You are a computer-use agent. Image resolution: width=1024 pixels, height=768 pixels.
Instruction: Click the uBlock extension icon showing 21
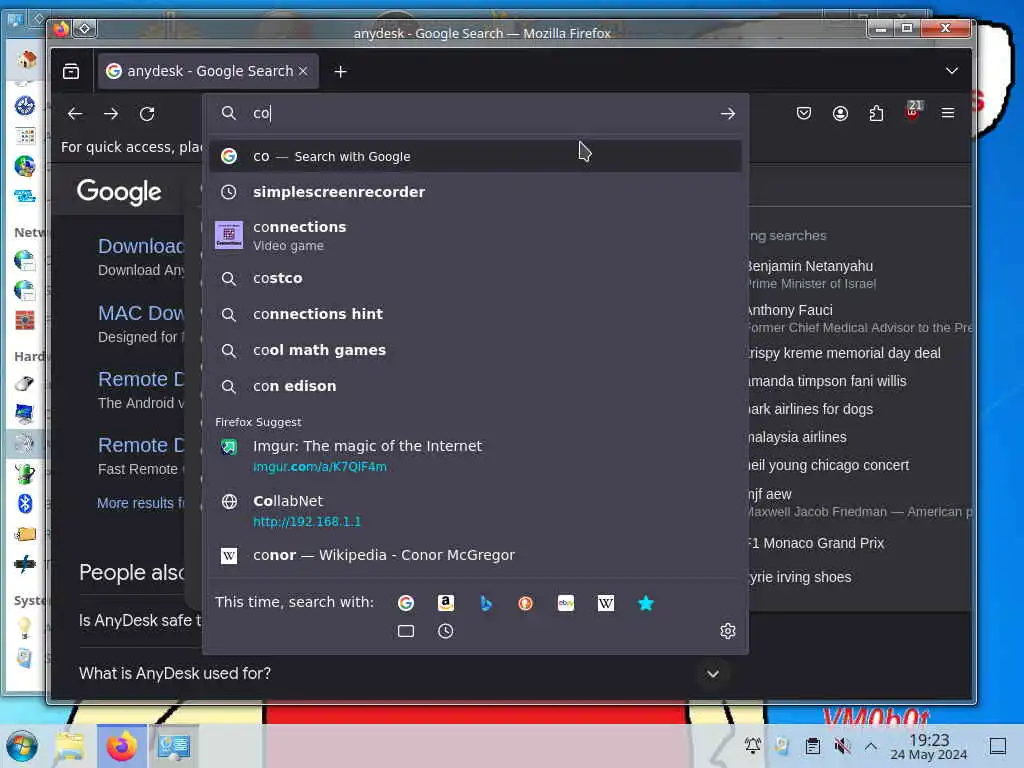(x=913, y=111)
